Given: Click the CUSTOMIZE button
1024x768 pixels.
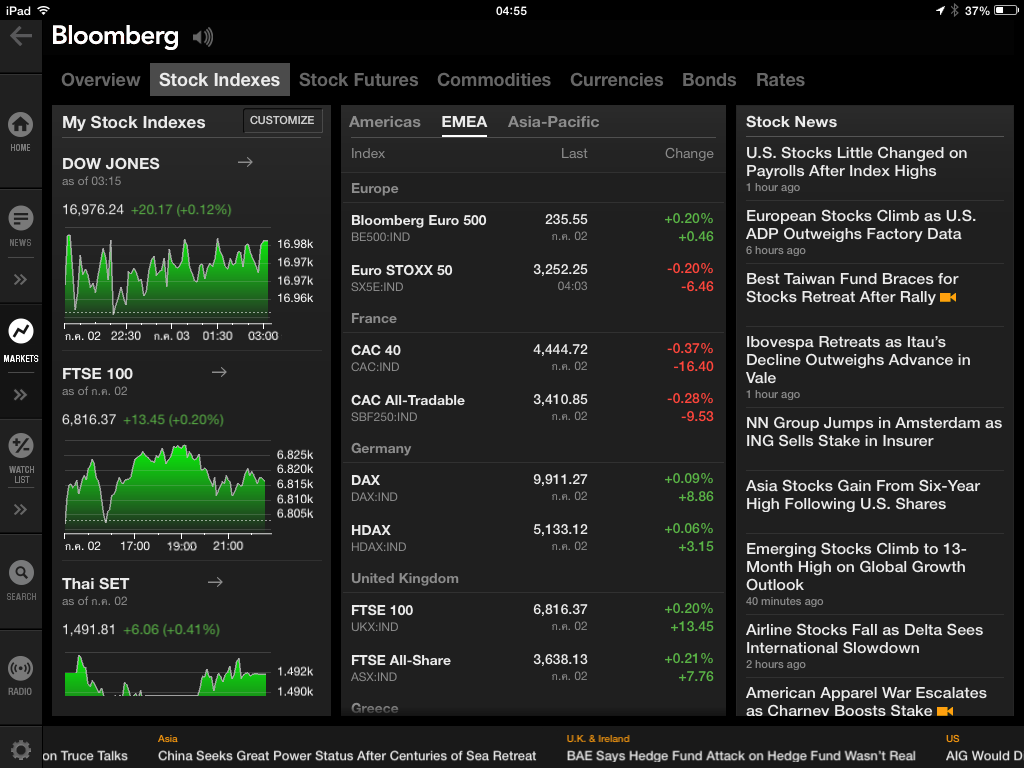Looking at the screenshot, I should click(x=282, y=120).
